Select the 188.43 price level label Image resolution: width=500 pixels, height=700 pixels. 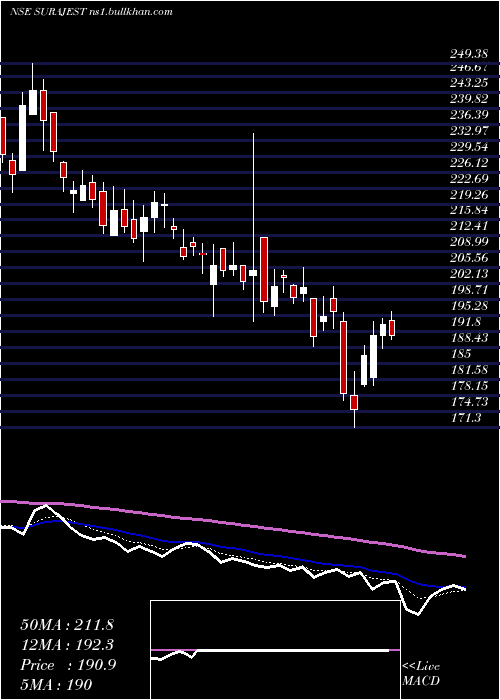(469, 338)
